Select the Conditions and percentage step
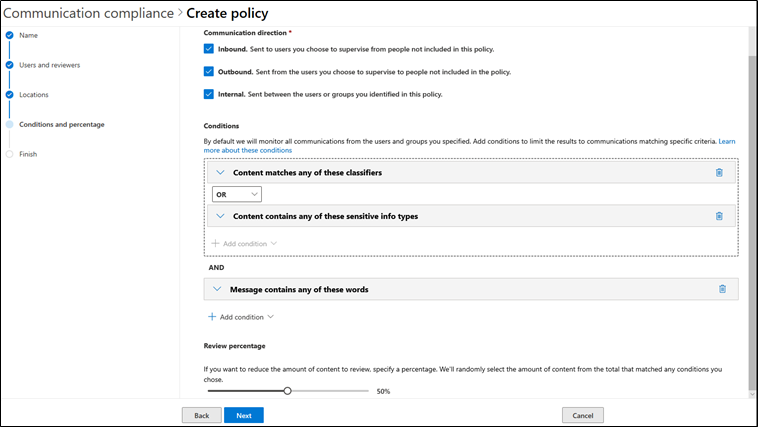The image size is (758, 427). [62, 124]
